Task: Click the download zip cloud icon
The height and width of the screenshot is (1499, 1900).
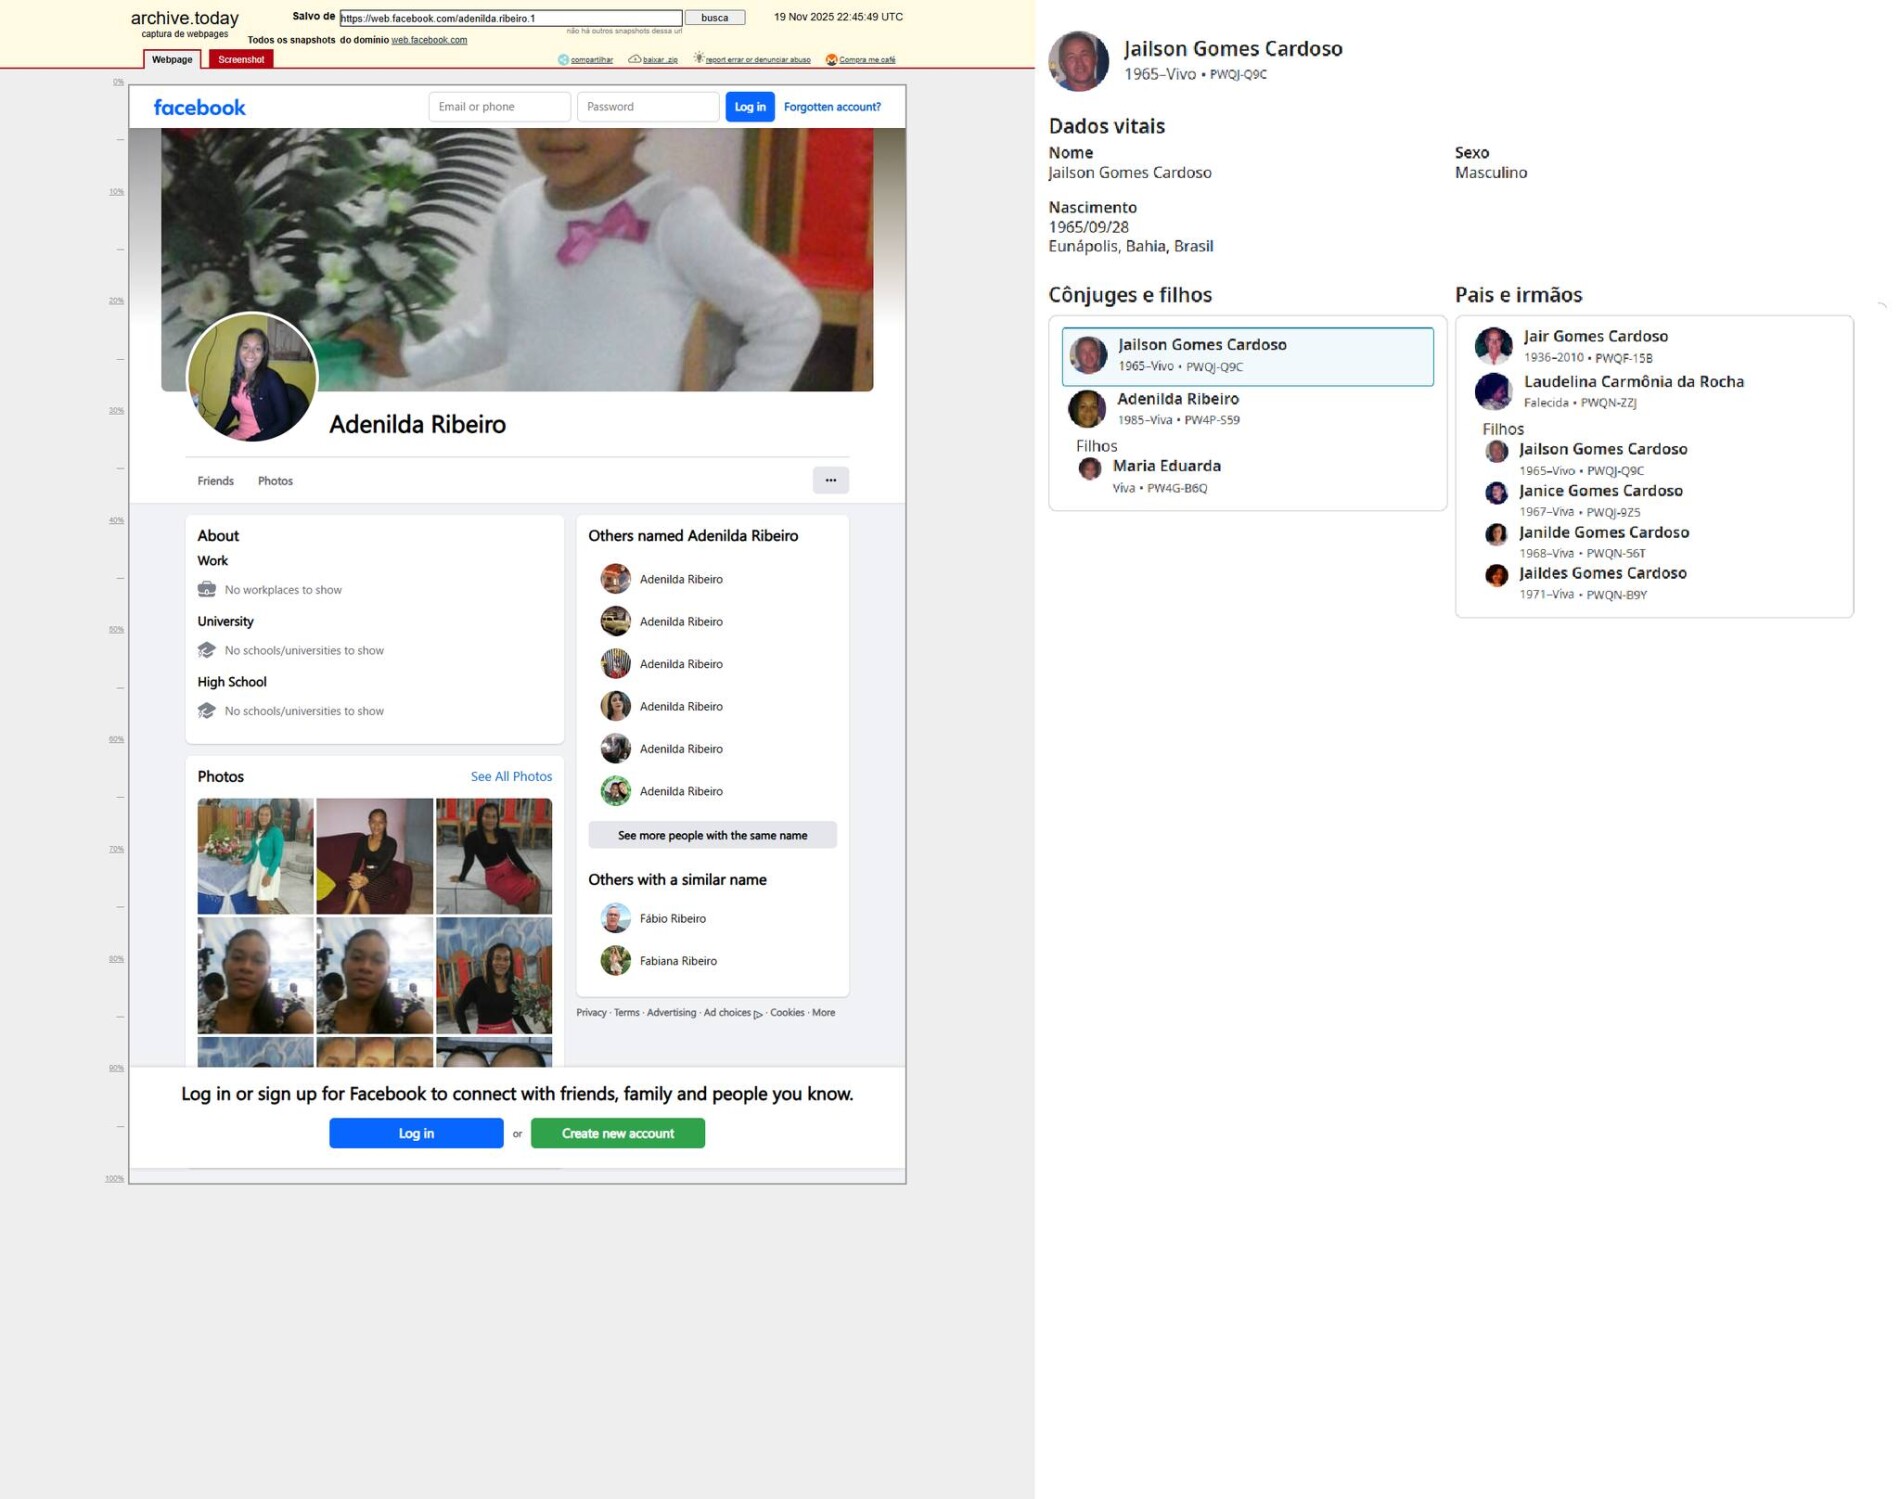Action: tap(634, 60)
